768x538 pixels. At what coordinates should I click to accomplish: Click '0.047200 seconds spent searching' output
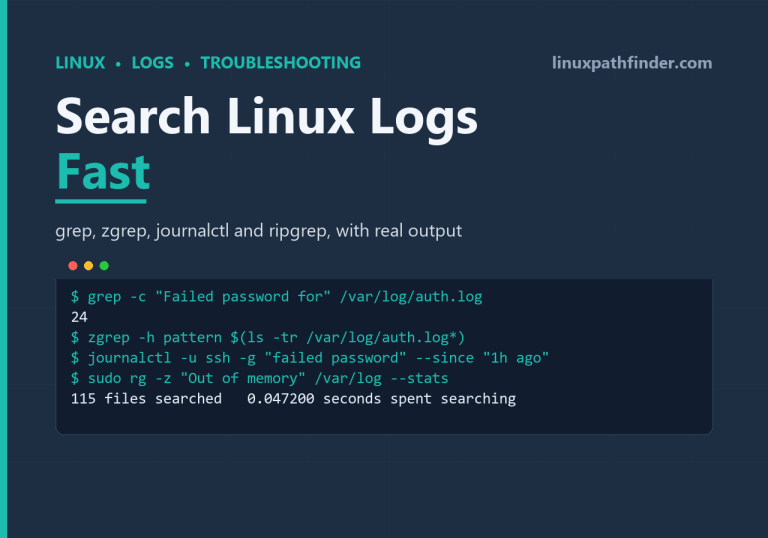(x=382, y=399)
